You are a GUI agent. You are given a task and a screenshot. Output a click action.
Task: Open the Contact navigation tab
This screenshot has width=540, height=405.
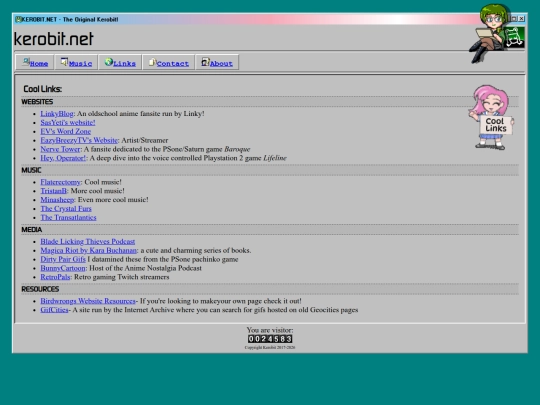(x=168, y=62)
